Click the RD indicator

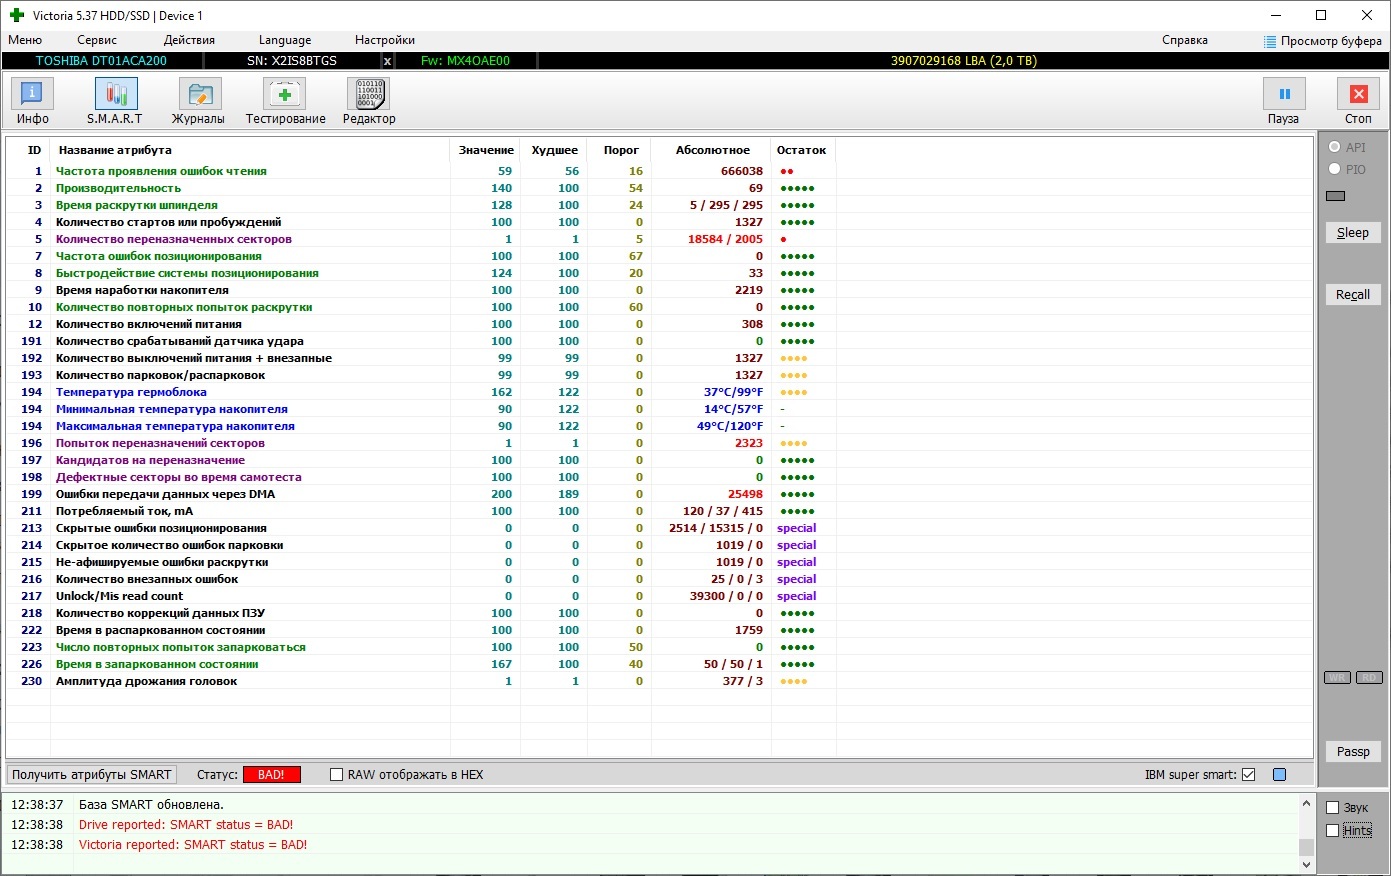click(x=1369, y=678)
